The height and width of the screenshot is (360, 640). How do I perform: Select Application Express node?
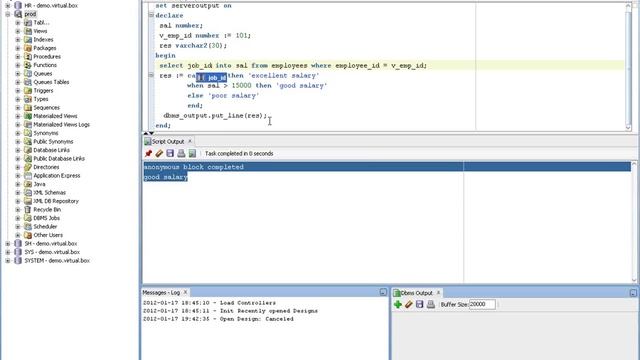tap(57, 176)
